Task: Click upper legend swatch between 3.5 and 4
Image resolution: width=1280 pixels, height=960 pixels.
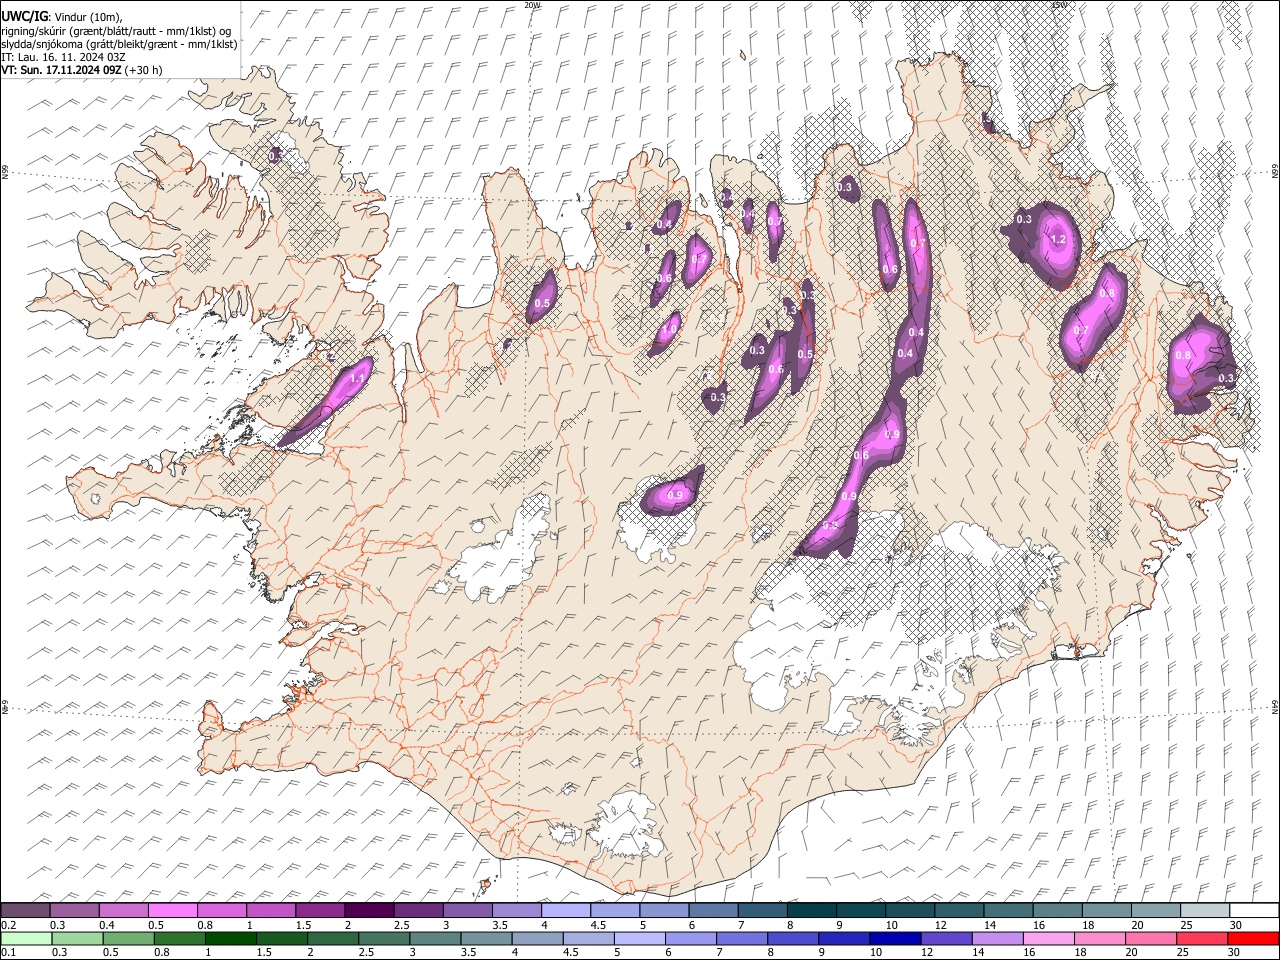Action: pyautogui.click(x=516, y=911)
